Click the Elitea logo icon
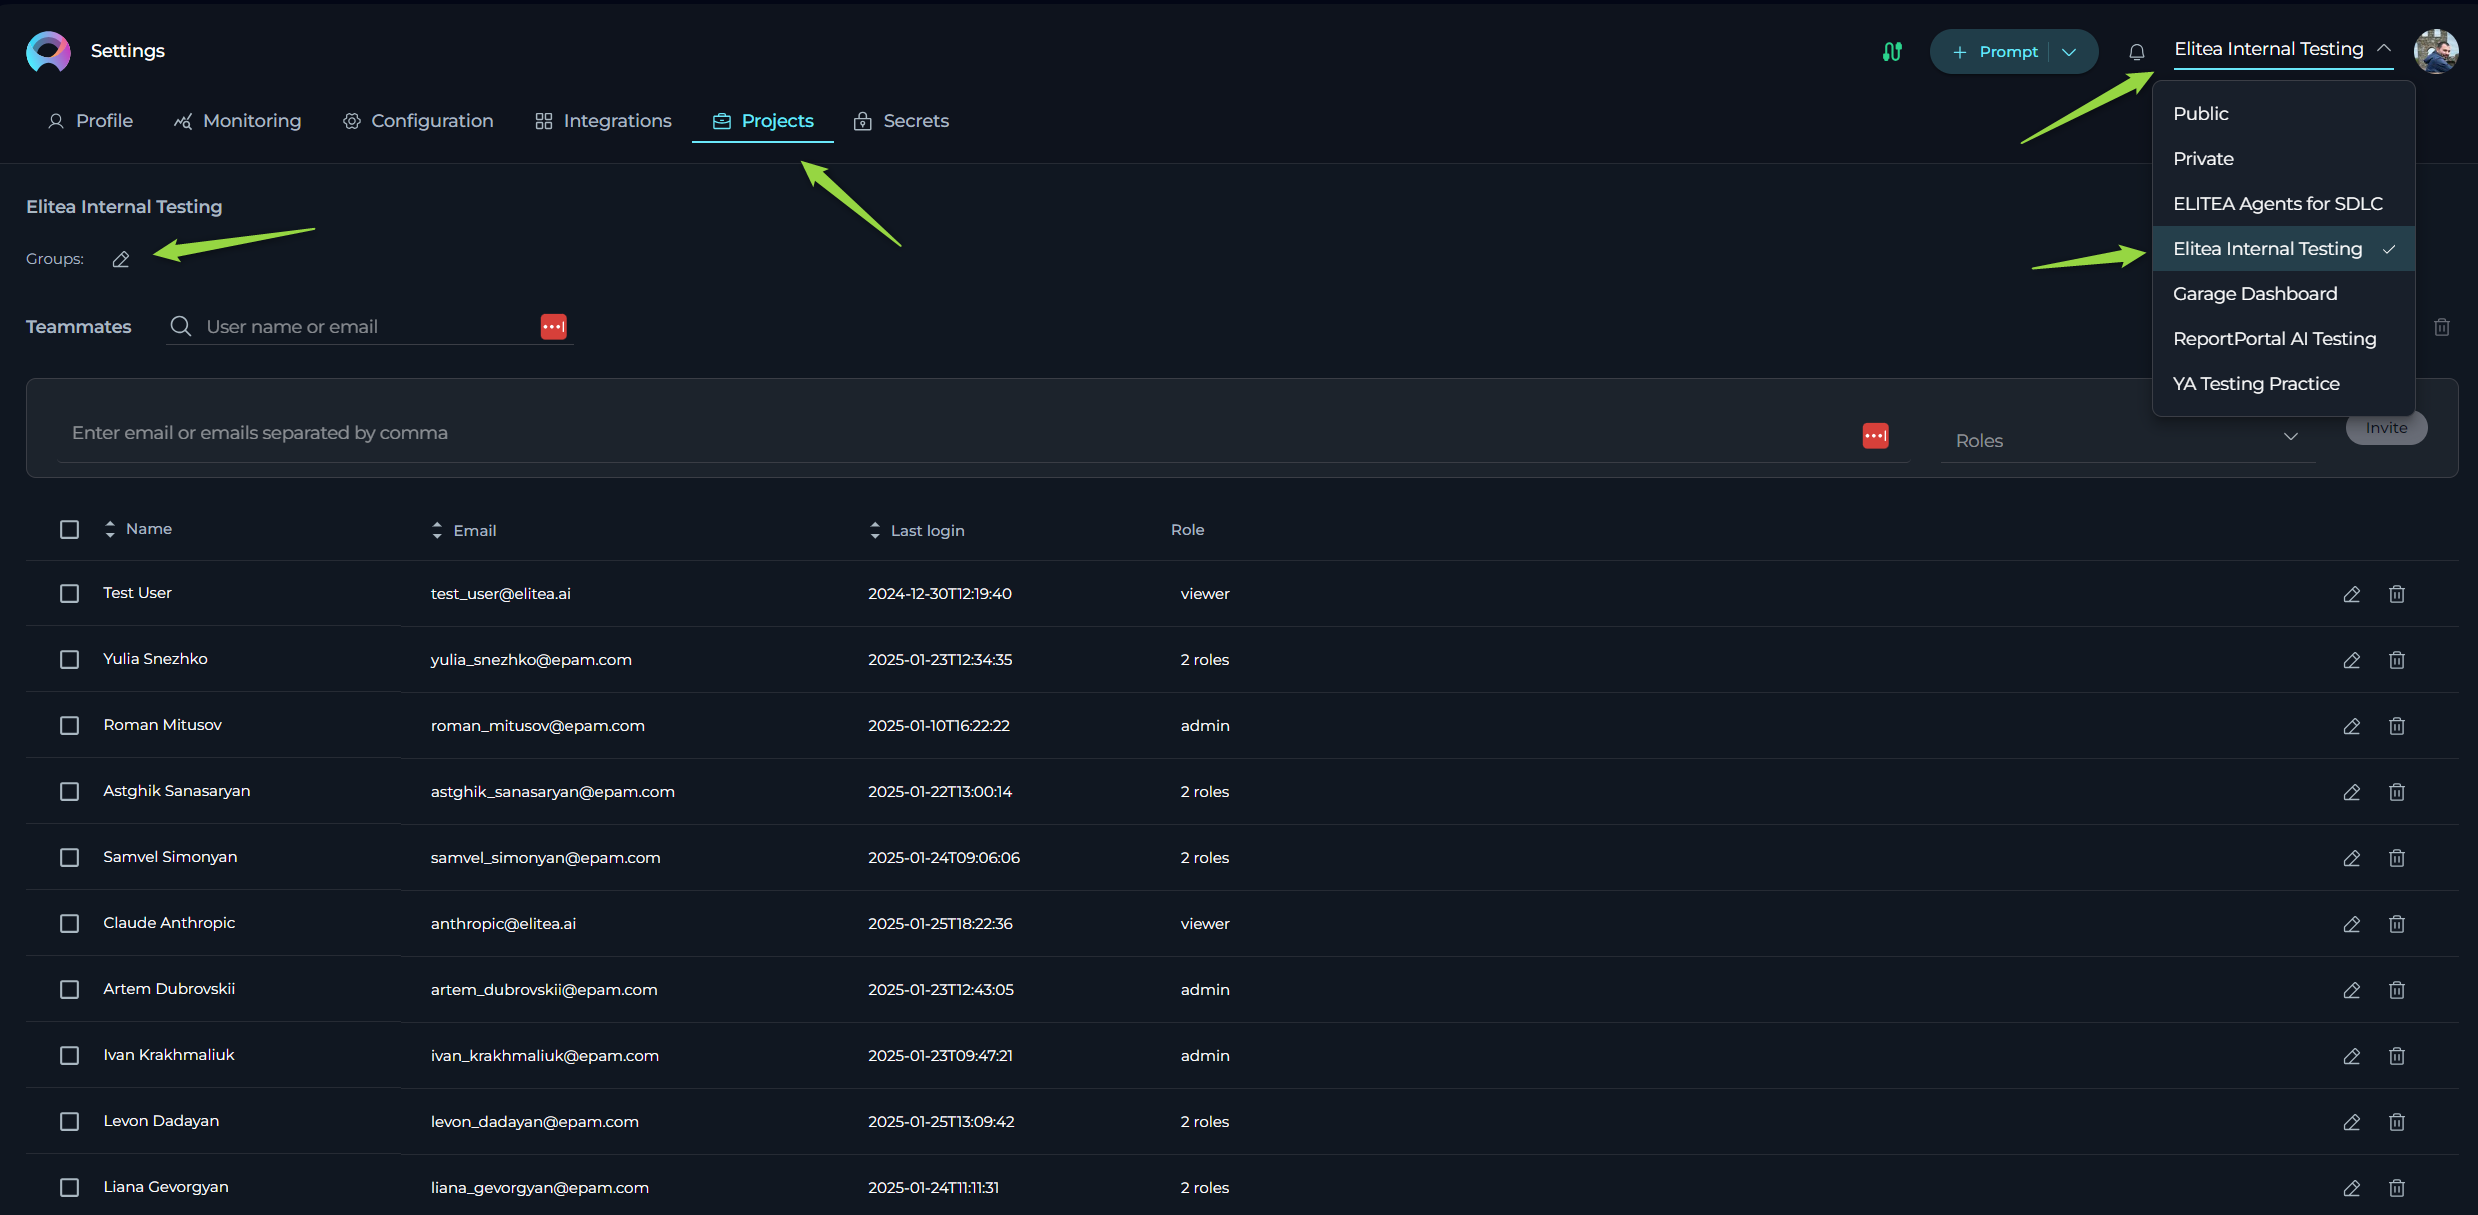This screenshot has height=1215, width=2478. click(48, 51)
